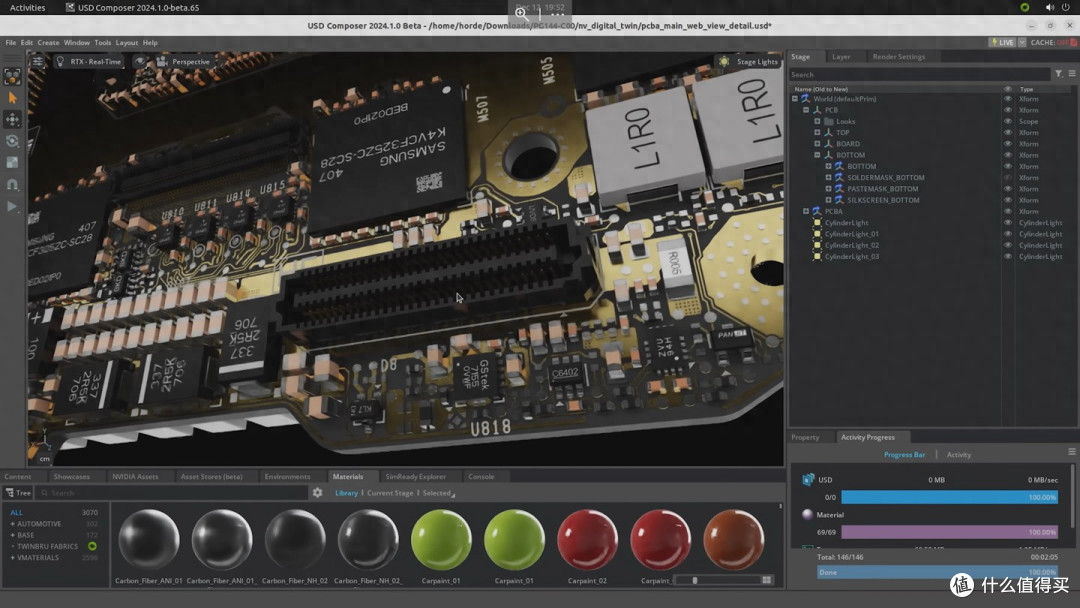The image size is (1080, 608).
Task: Show Selected materials filter
Action: (x=437, y=493)
